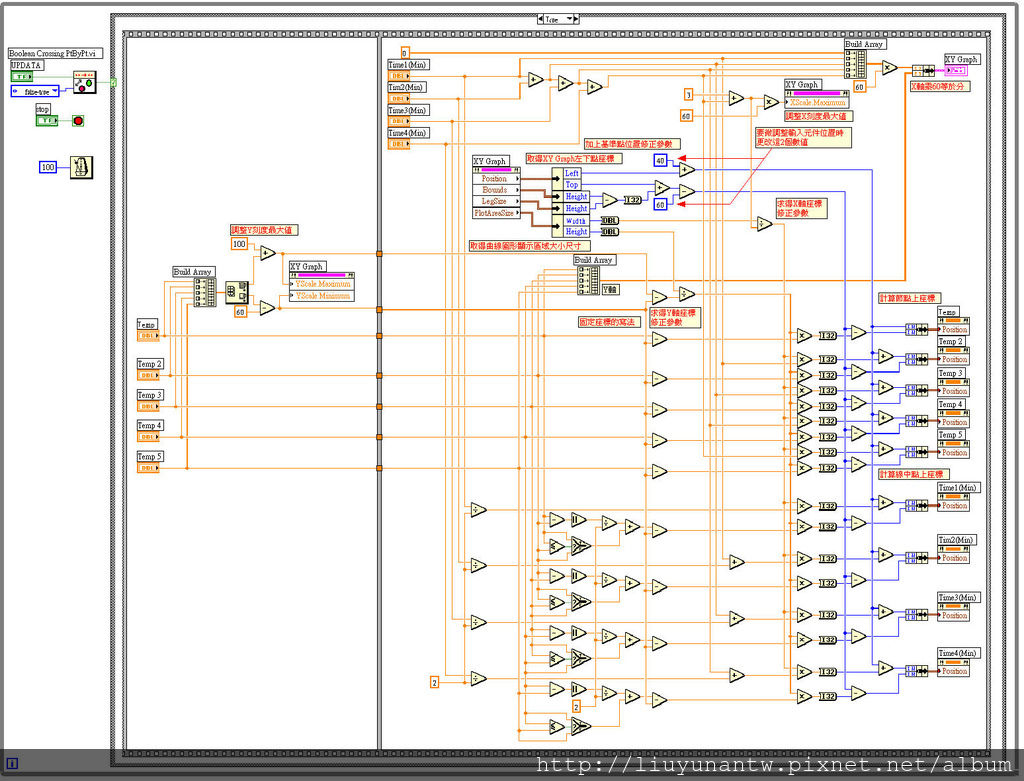Click the Time1(Min) numeric control terminal
The width and height of the screenshot is (1024, 781).
[x=399, y=76]
